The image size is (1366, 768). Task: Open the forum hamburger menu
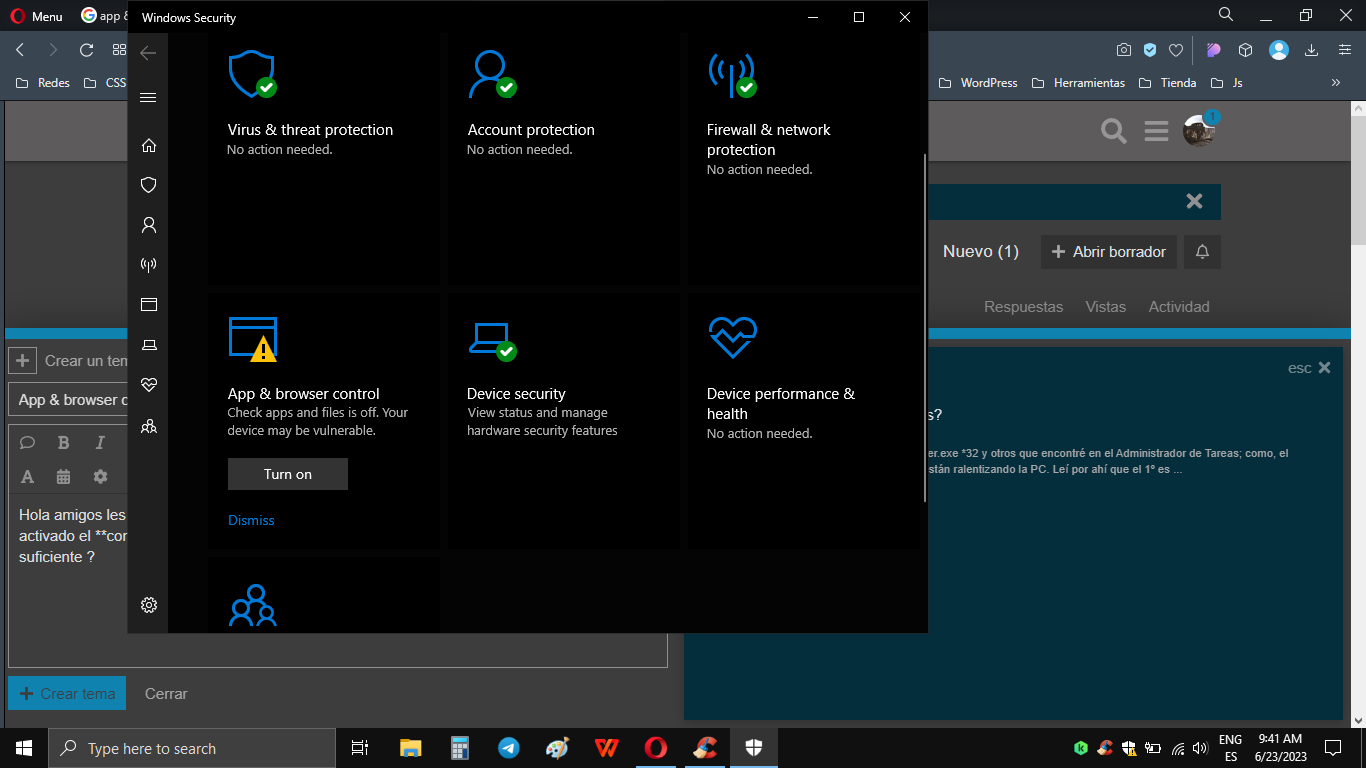(x=1156, y=131)
